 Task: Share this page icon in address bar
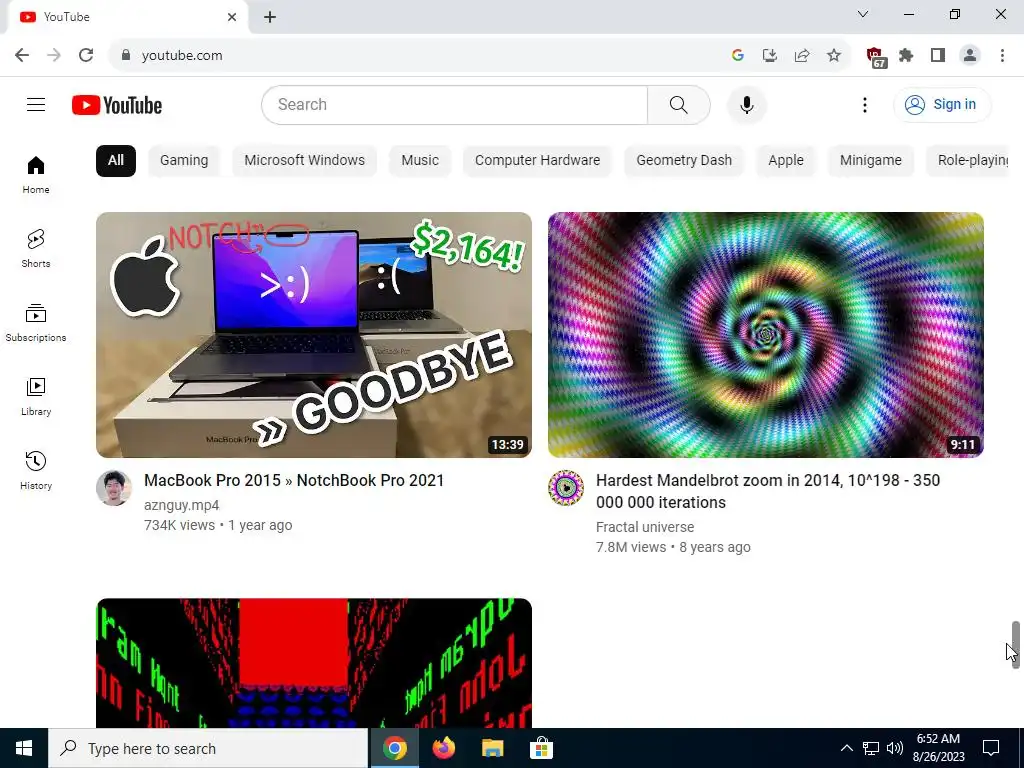pos(802,55)
